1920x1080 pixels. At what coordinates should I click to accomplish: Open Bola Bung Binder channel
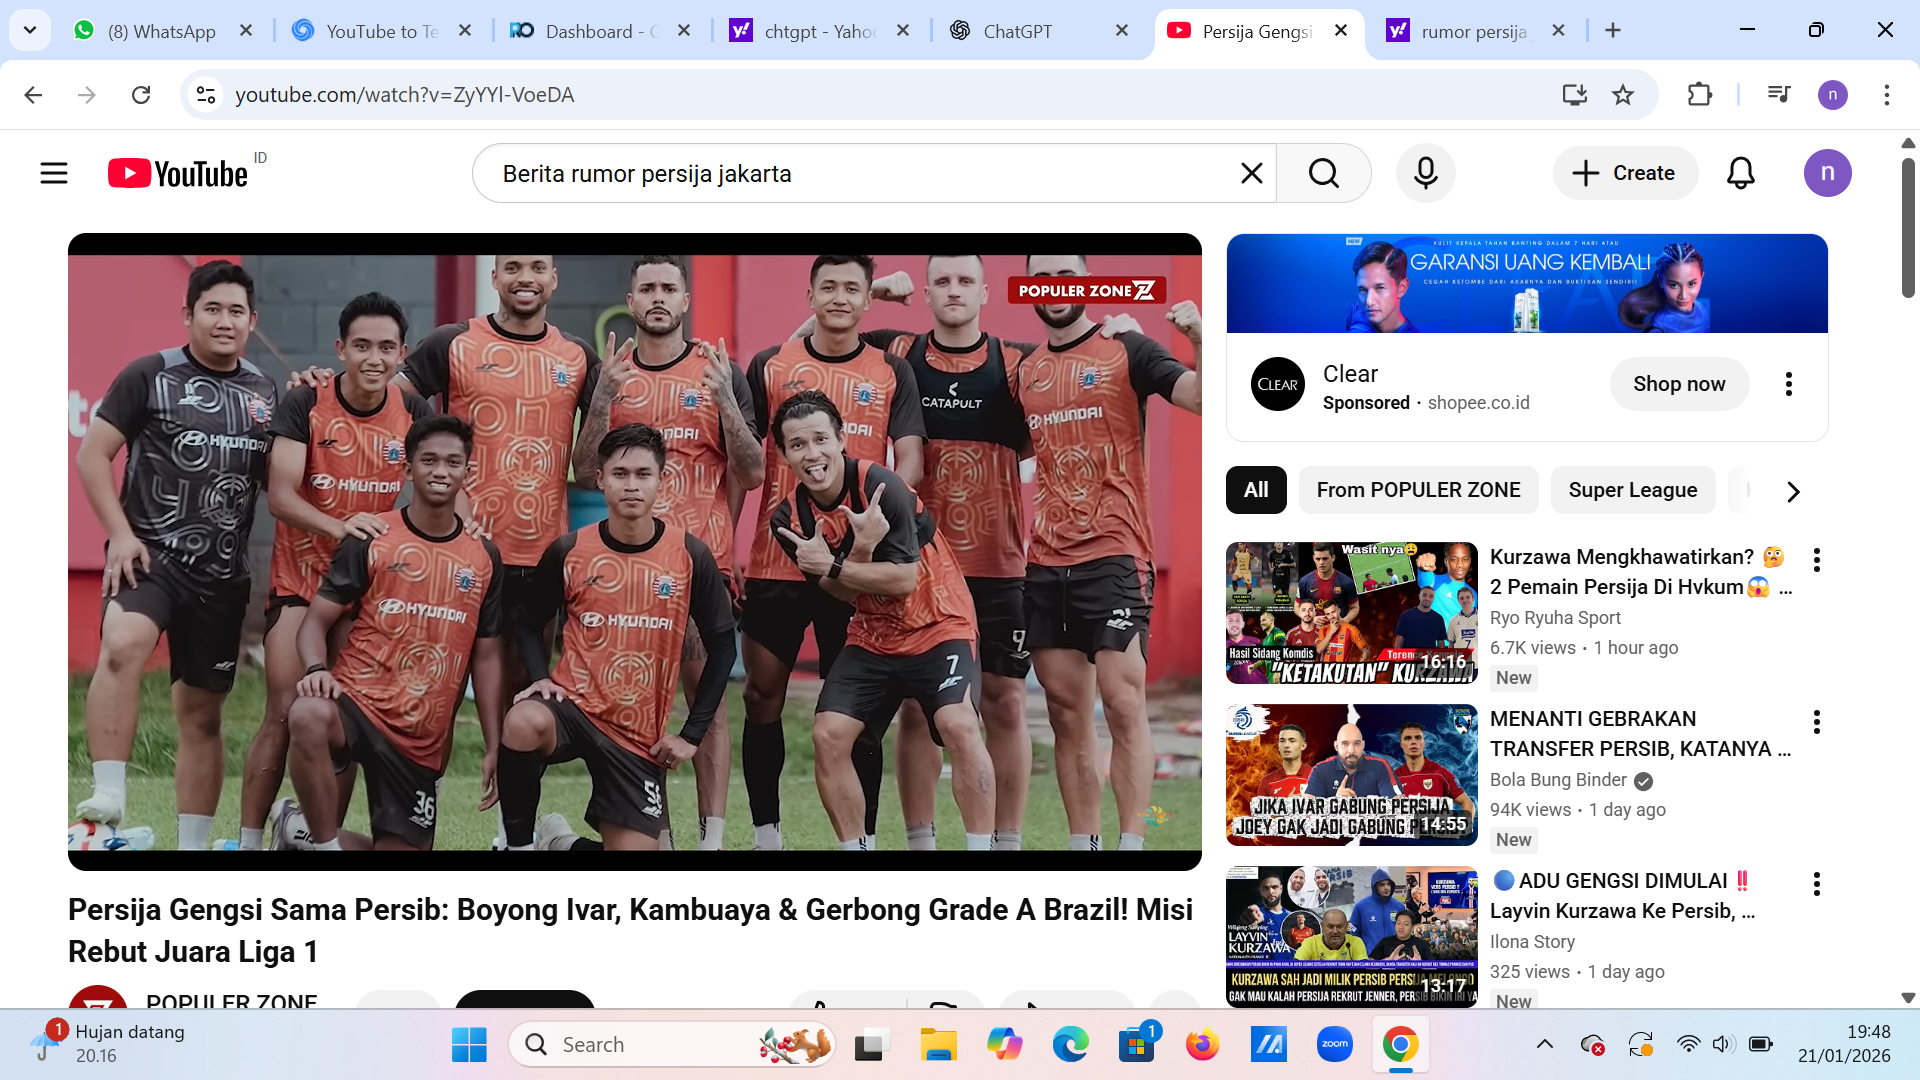coord(1558,780)
